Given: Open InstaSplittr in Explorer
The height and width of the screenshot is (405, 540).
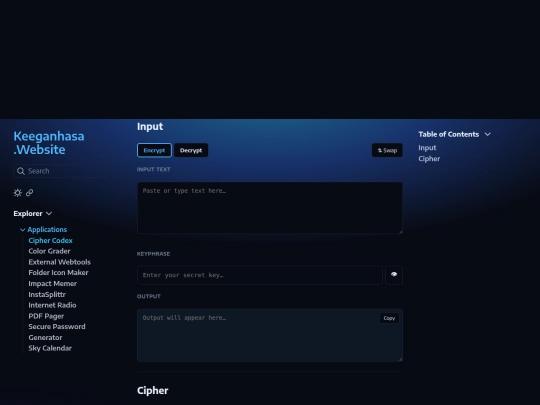Looking at the screenshot, I should pyautogui.click(x=47, y=294).
